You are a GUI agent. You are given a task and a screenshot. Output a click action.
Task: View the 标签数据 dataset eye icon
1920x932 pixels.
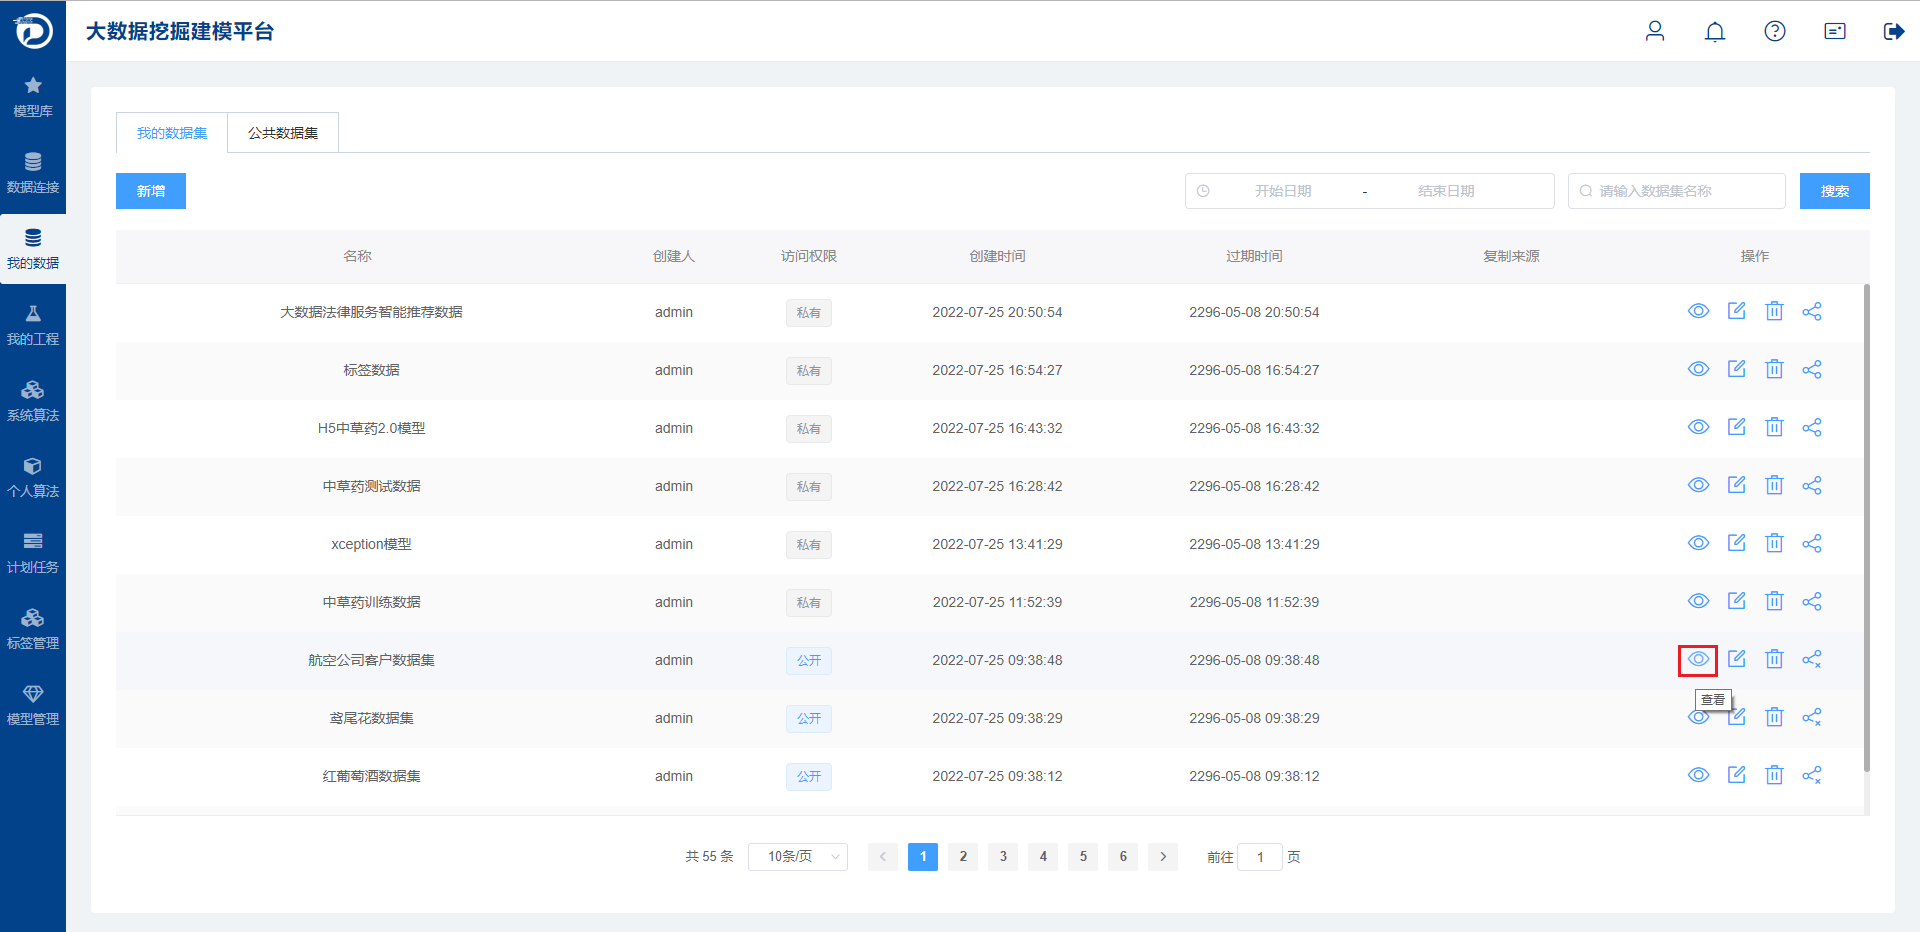tap(1699, 369)
